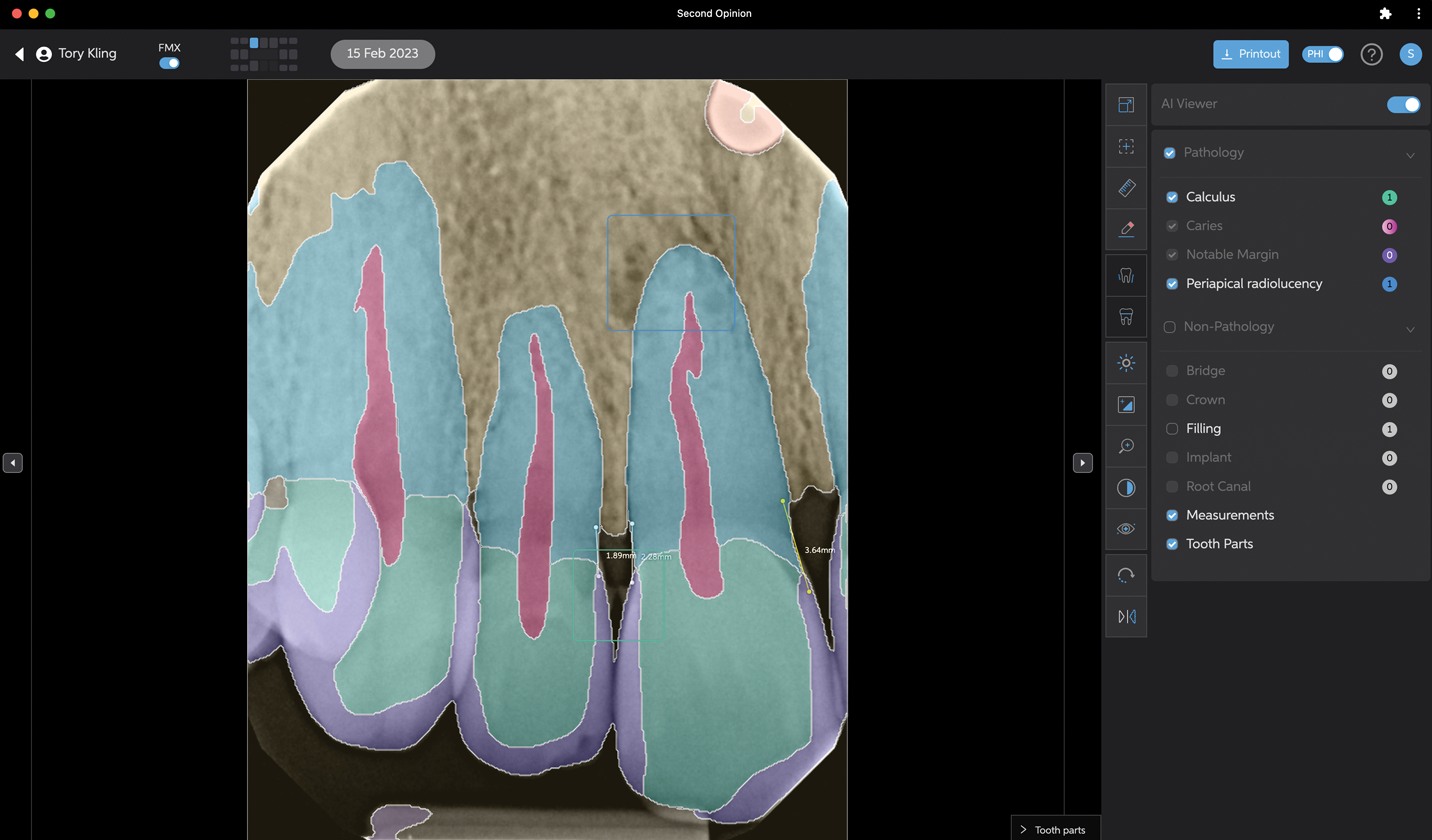Open the brightness adjustment tool
Image resolution: width=1432 pixels, height=840 pixels.
1126,363
